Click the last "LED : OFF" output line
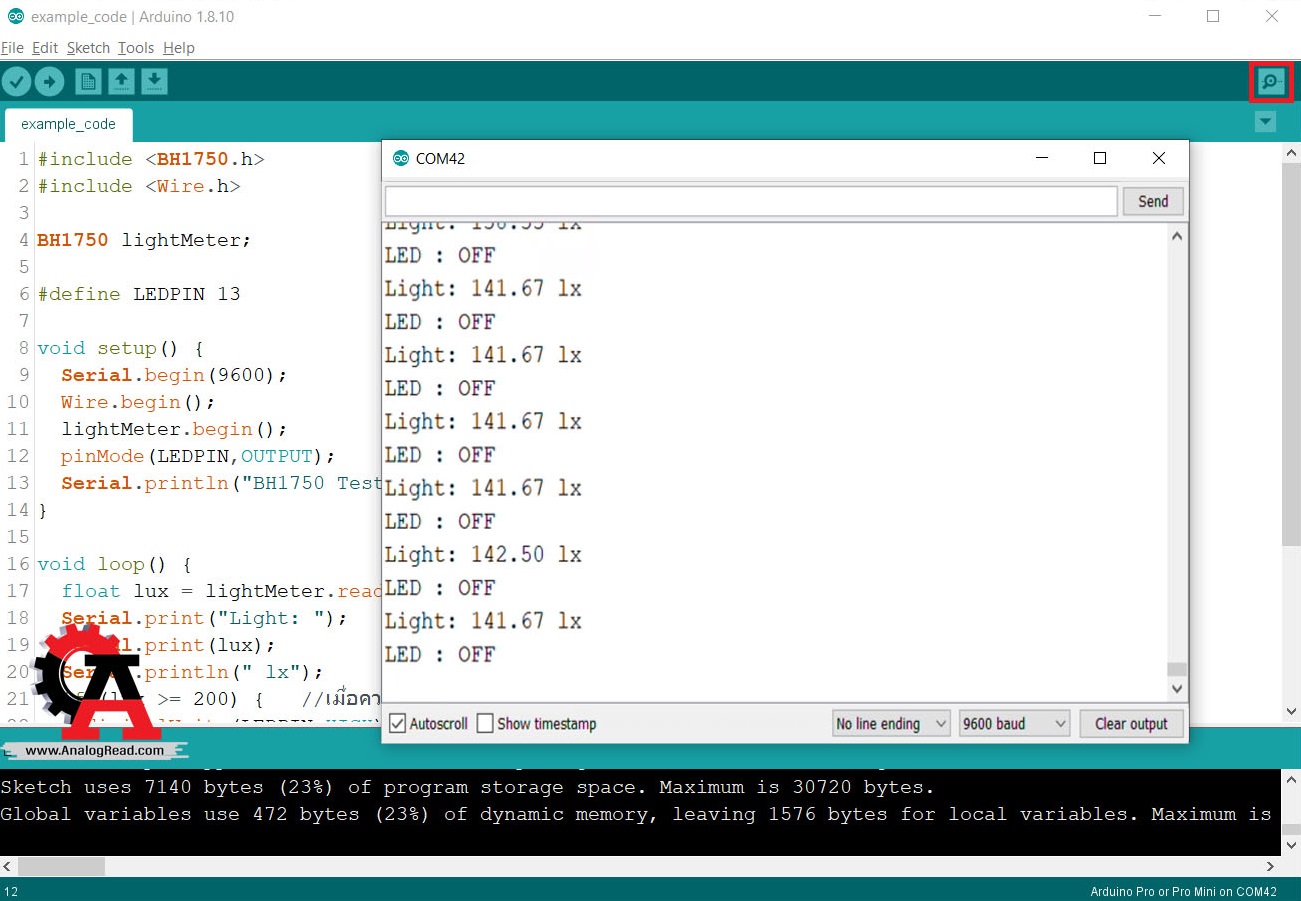1301x901 pixels. 440,654
